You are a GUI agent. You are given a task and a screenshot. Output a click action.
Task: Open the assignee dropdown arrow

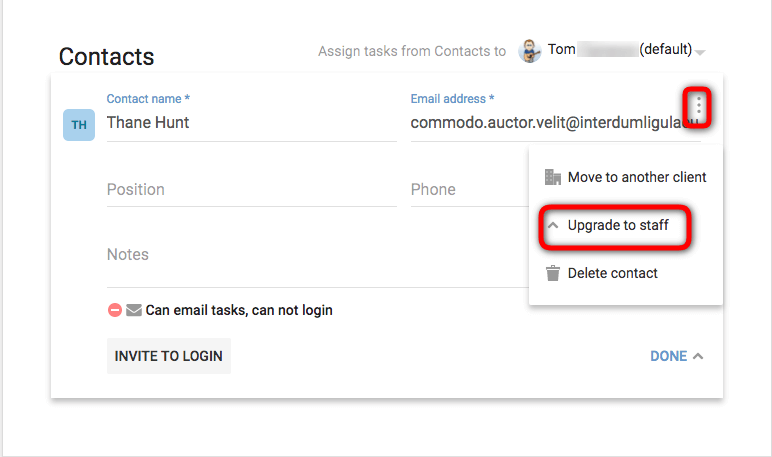point(700,52)
